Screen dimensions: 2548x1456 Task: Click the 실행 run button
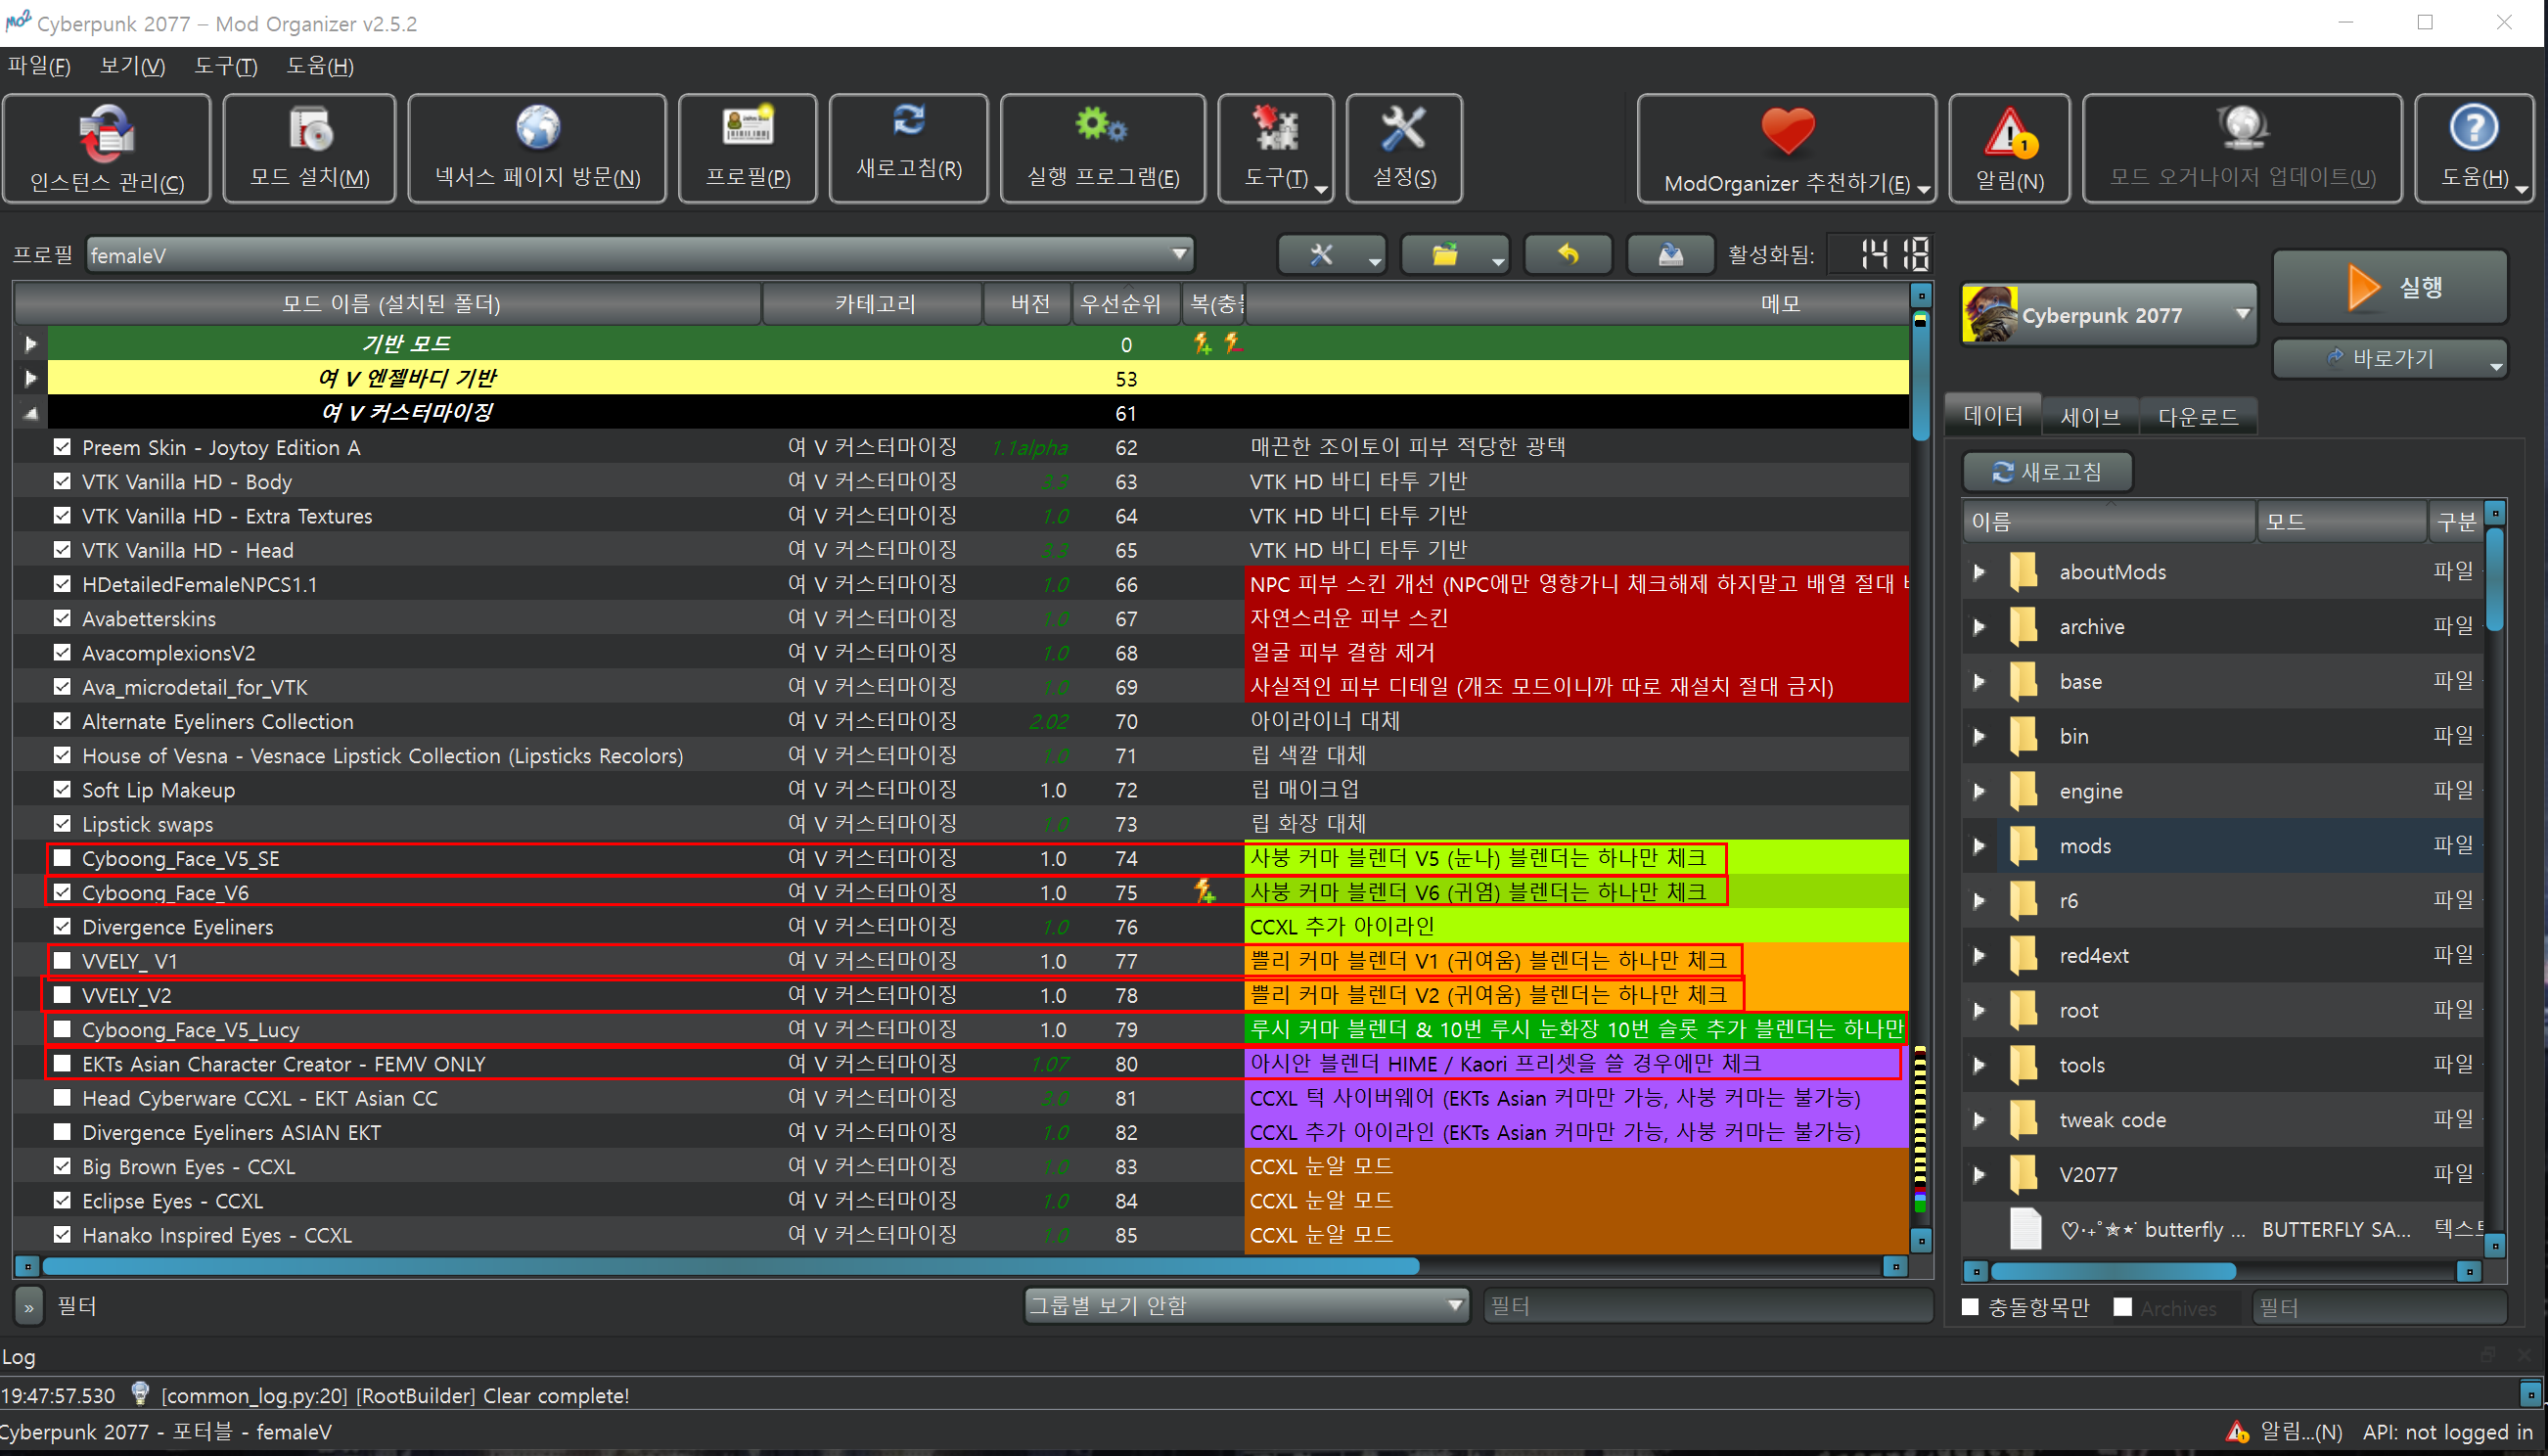2390,288
